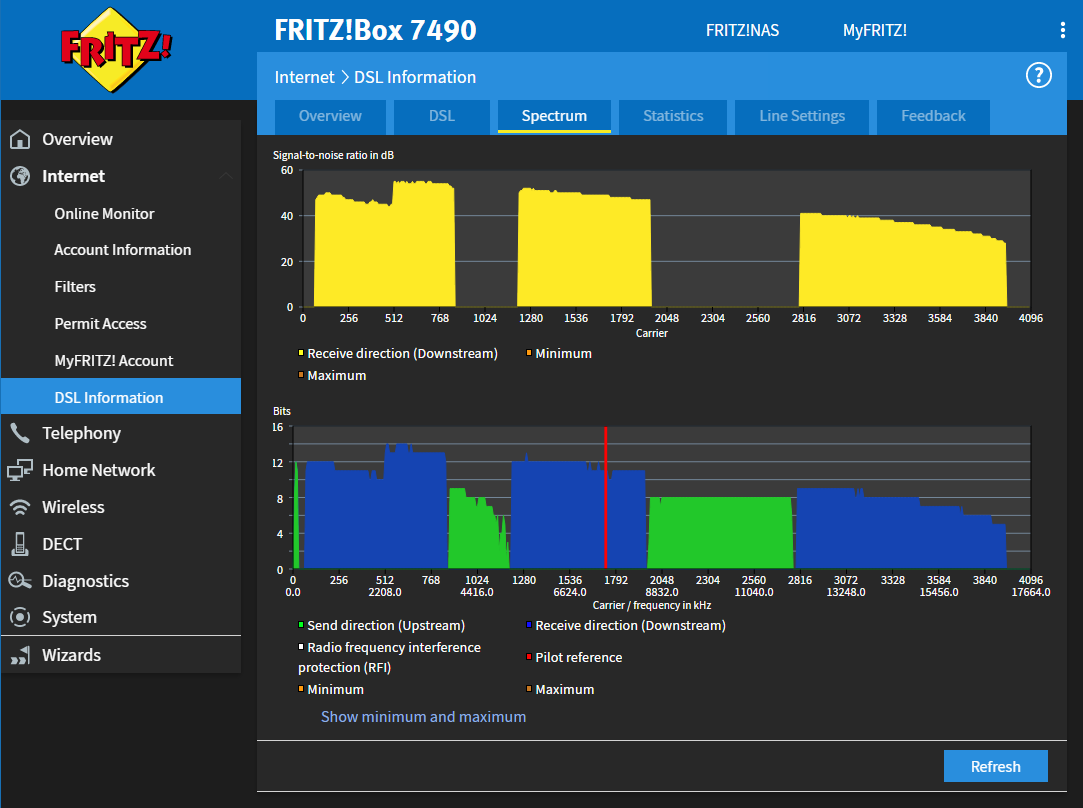Open the System section label
The height and width of the screenshot is (808, 1083).
point(69,617)
